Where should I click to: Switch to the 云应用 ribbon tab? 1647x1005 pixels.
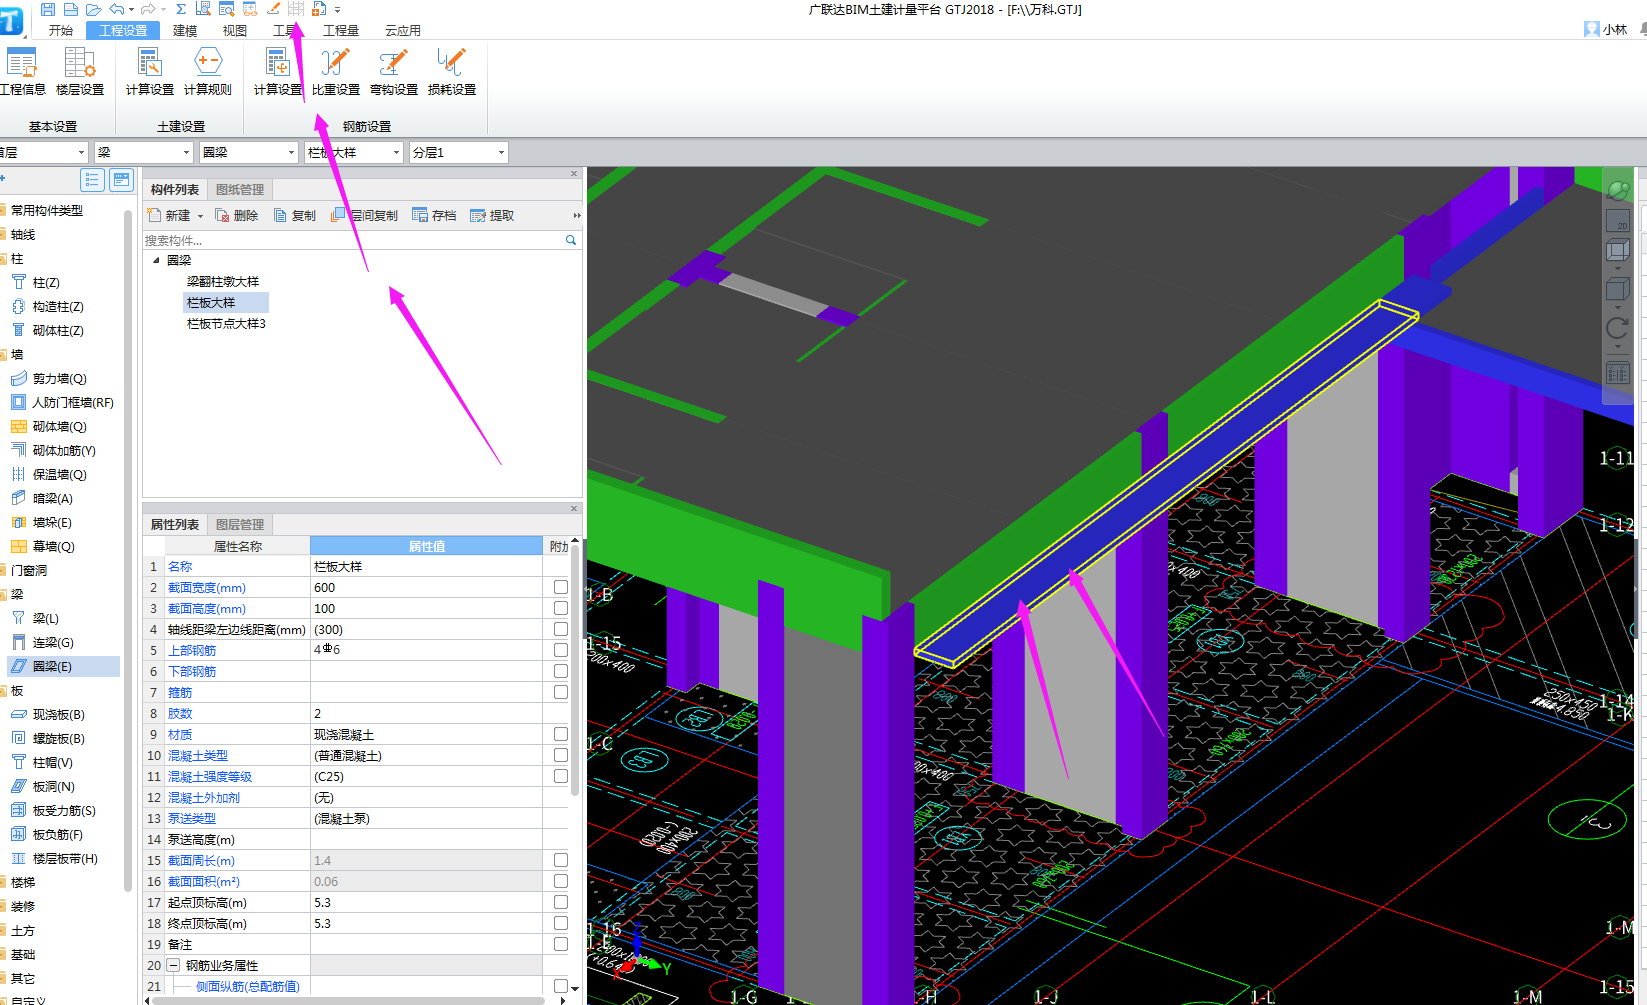(403, 30)
